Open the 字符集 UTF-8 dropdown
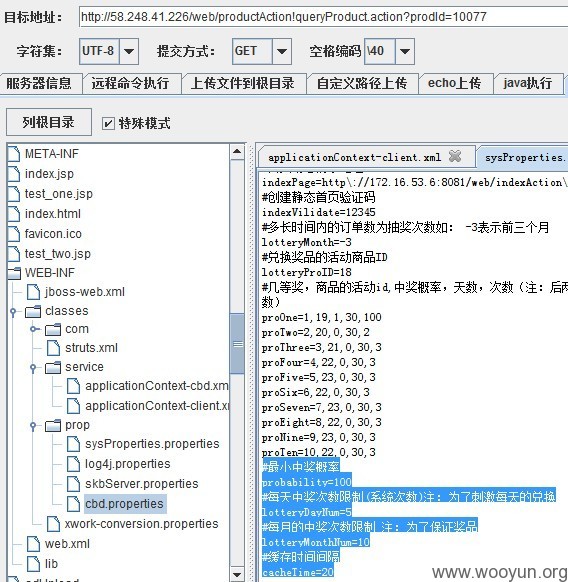 [129, 51]
